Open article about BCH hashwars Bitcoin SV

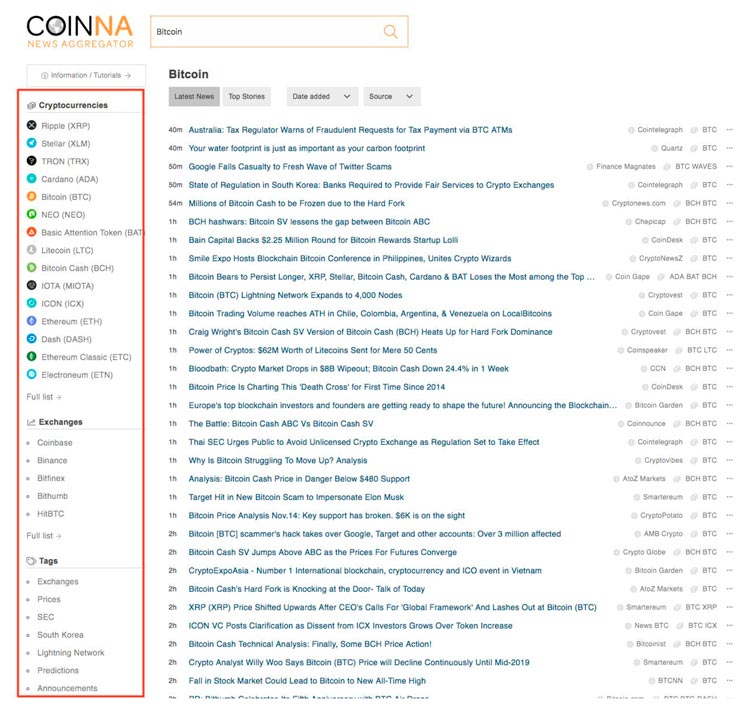309,222
